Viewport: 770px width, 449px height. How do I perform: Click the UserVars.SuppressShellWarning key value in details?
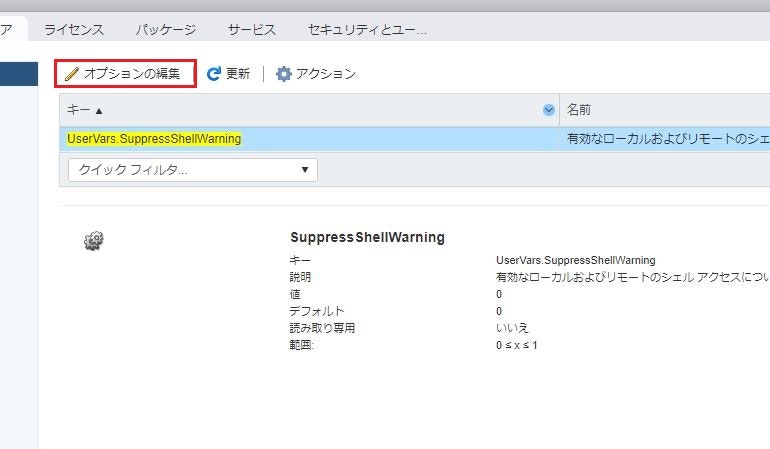click(x=576, y=260)
